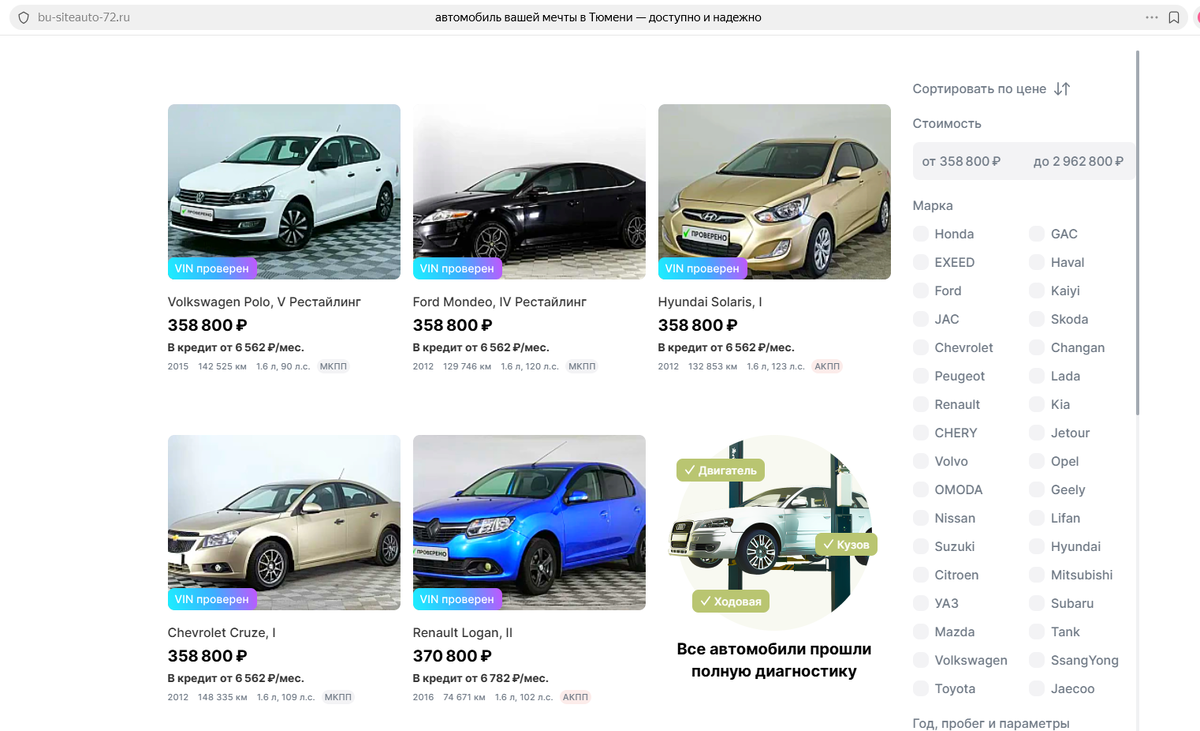Check the GAC brand filter
This screenshot has width=1200, height=731.
click(1036, 234)
